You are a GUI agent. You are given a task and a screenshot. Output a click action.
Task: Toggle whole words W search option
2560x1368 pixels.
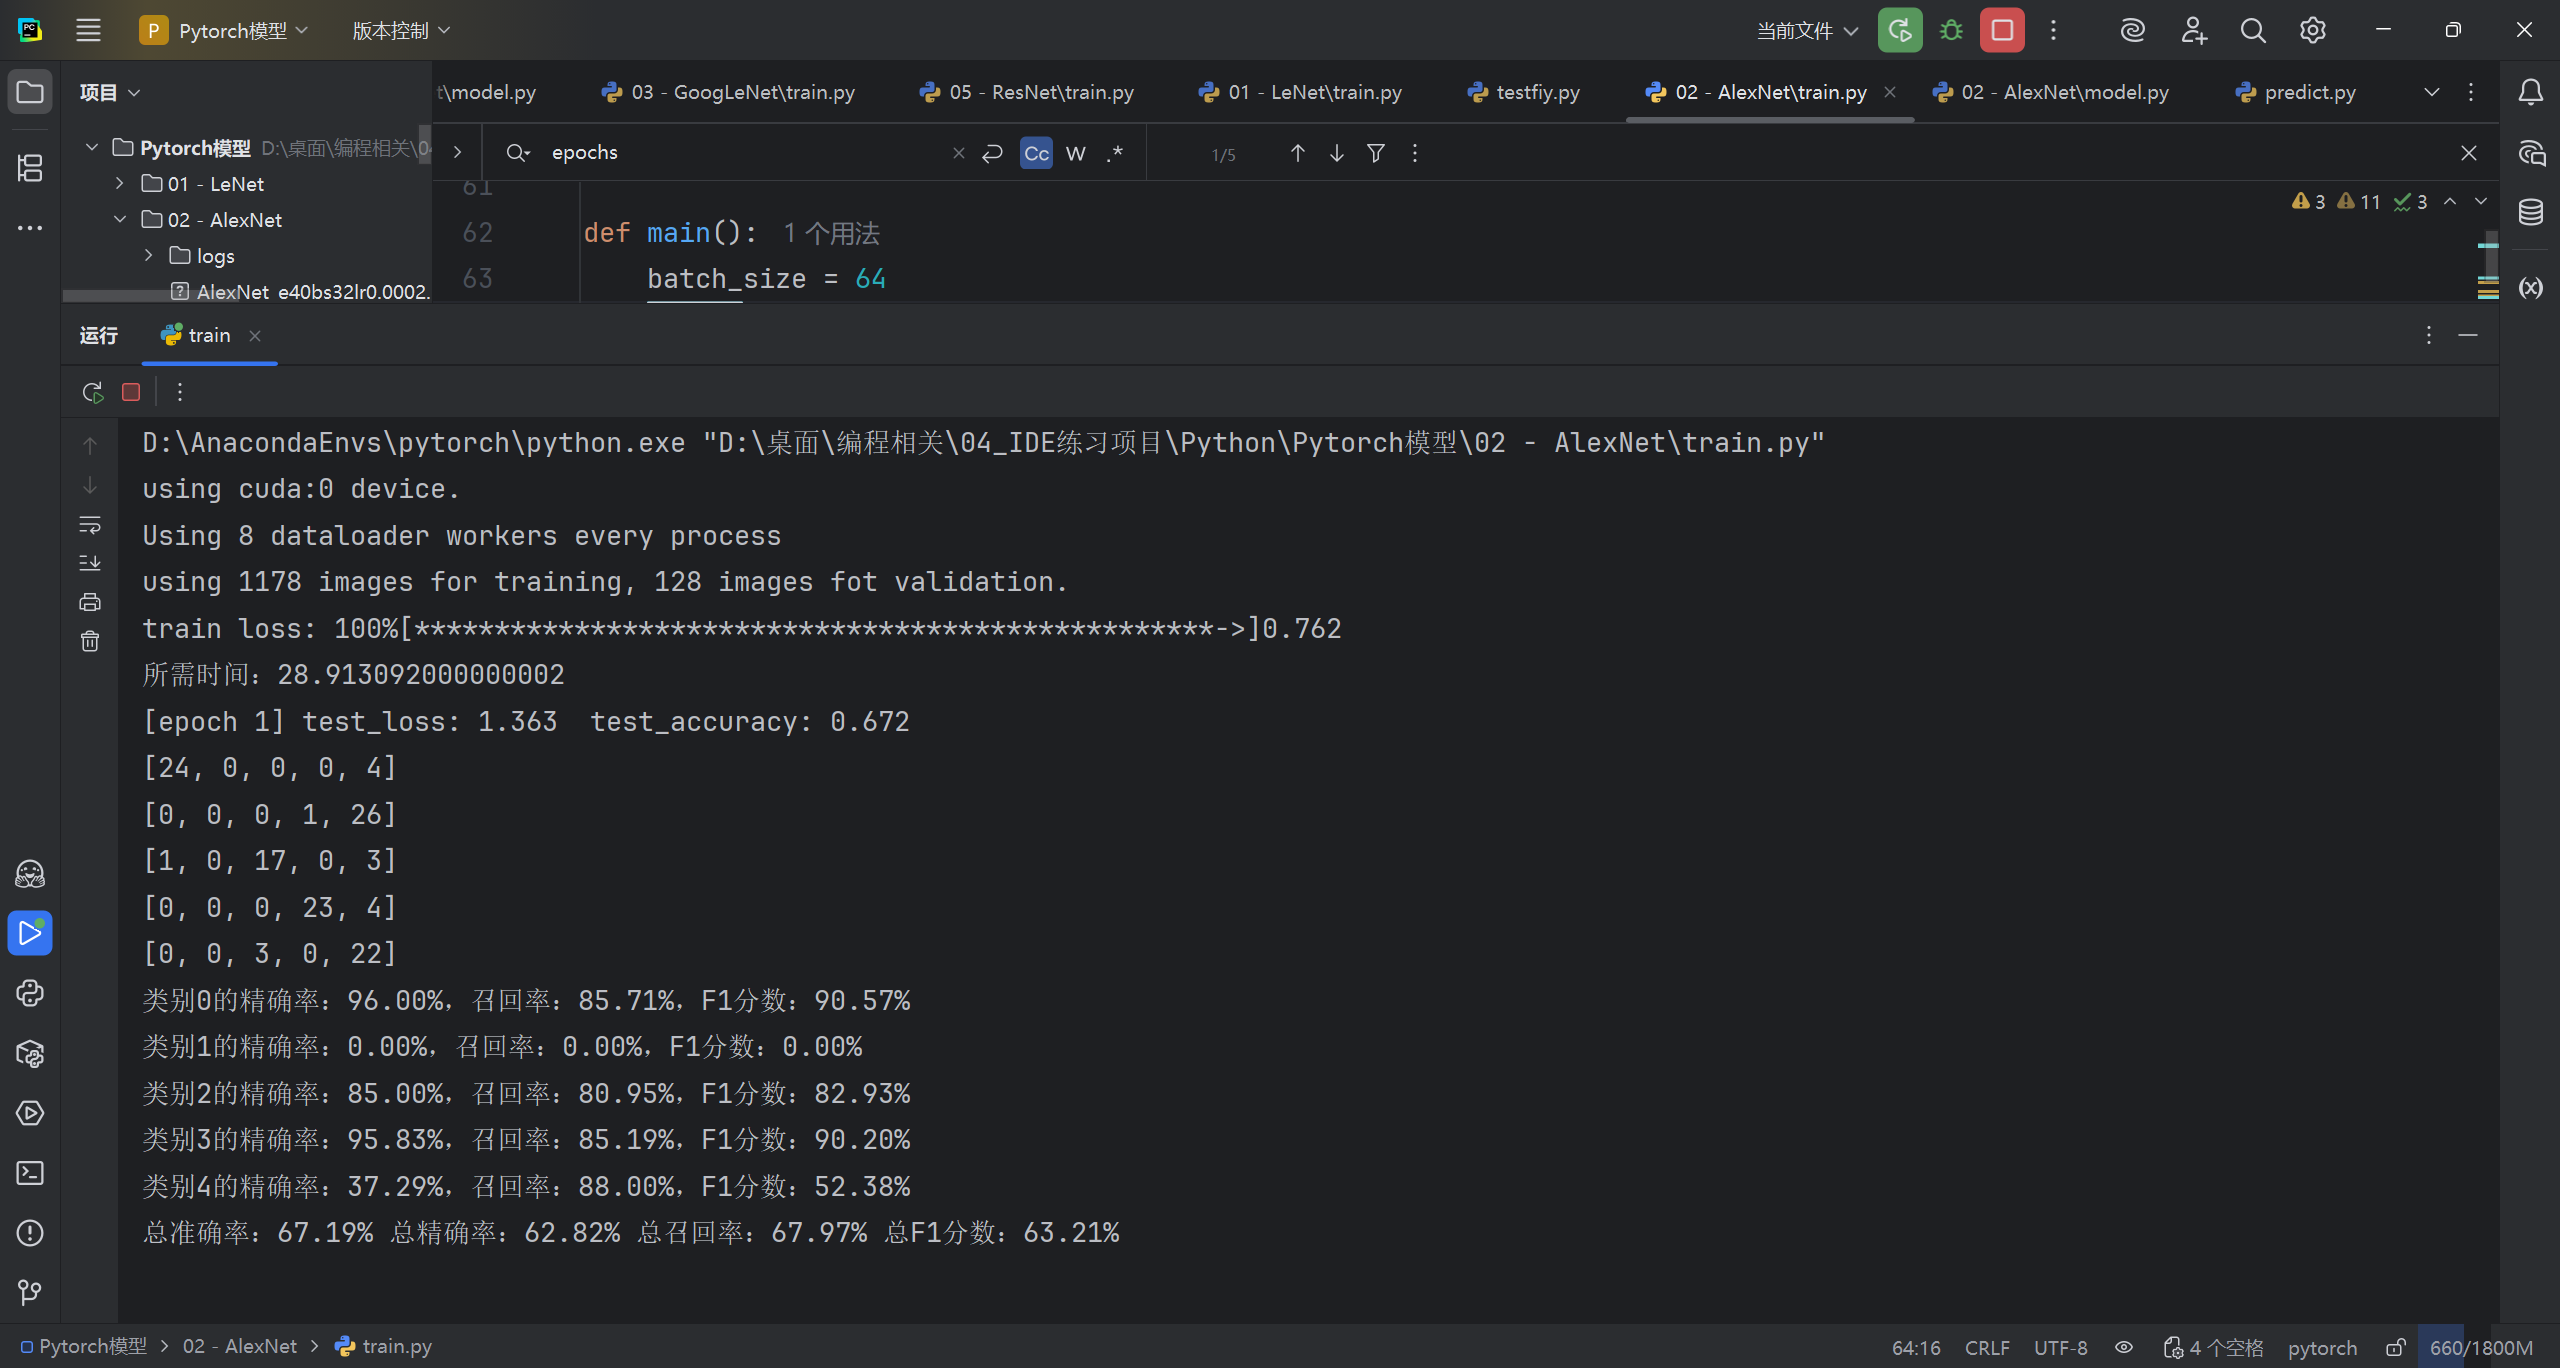1076,153
